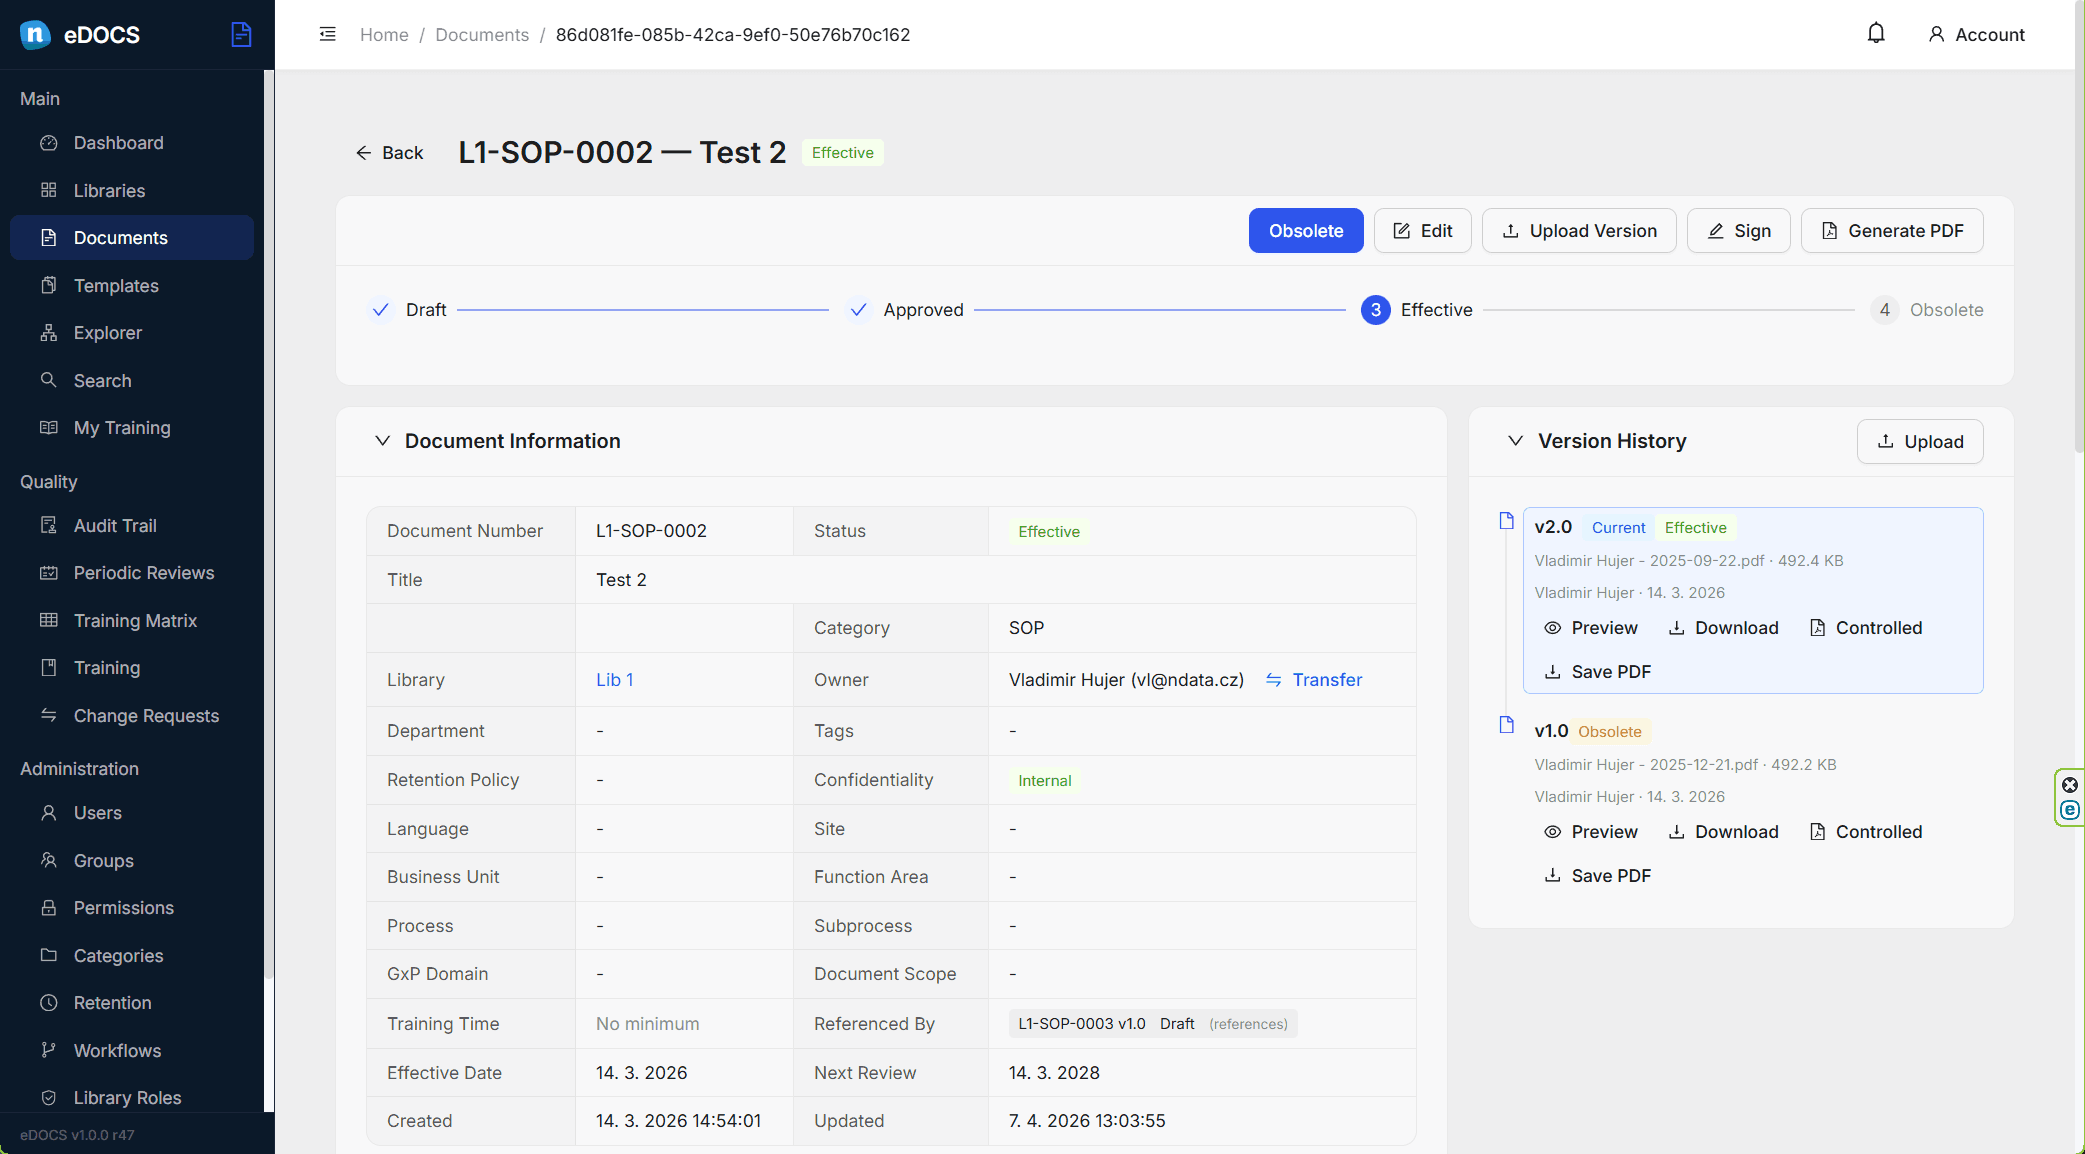Preview version v1.0
2085x1154 pixels.
tap(1591, 832)
